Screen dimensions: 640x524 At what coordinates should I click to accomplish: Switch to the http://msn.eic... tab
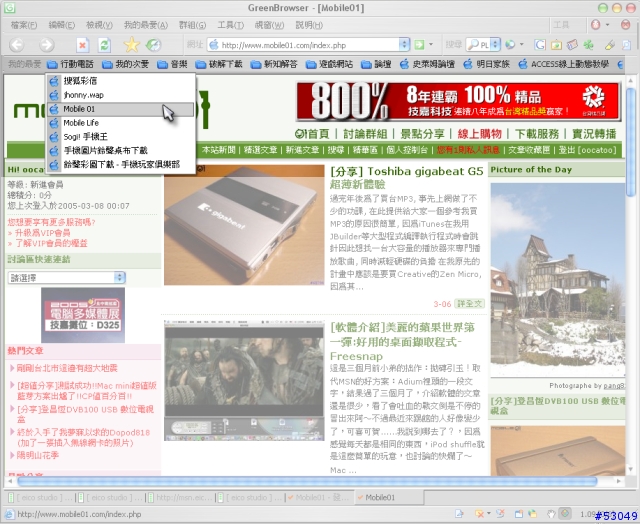[181, 497]
